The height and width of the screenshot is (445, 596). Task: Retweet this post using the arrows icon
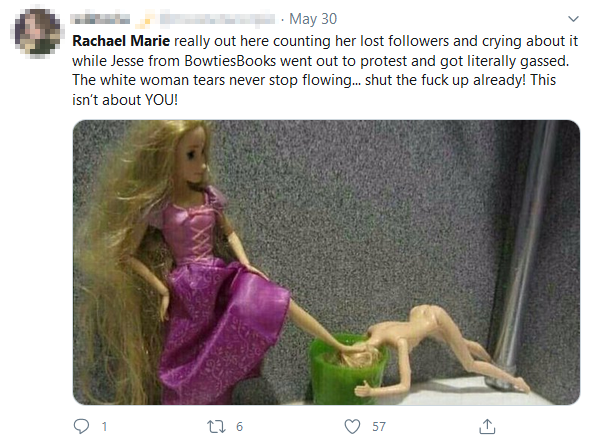(x=216, y=427)
